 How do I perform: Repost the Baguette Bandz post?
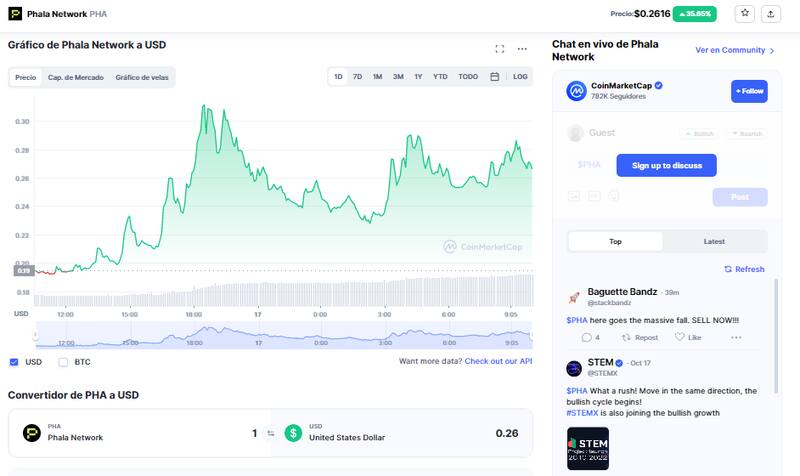click(640, 337)
